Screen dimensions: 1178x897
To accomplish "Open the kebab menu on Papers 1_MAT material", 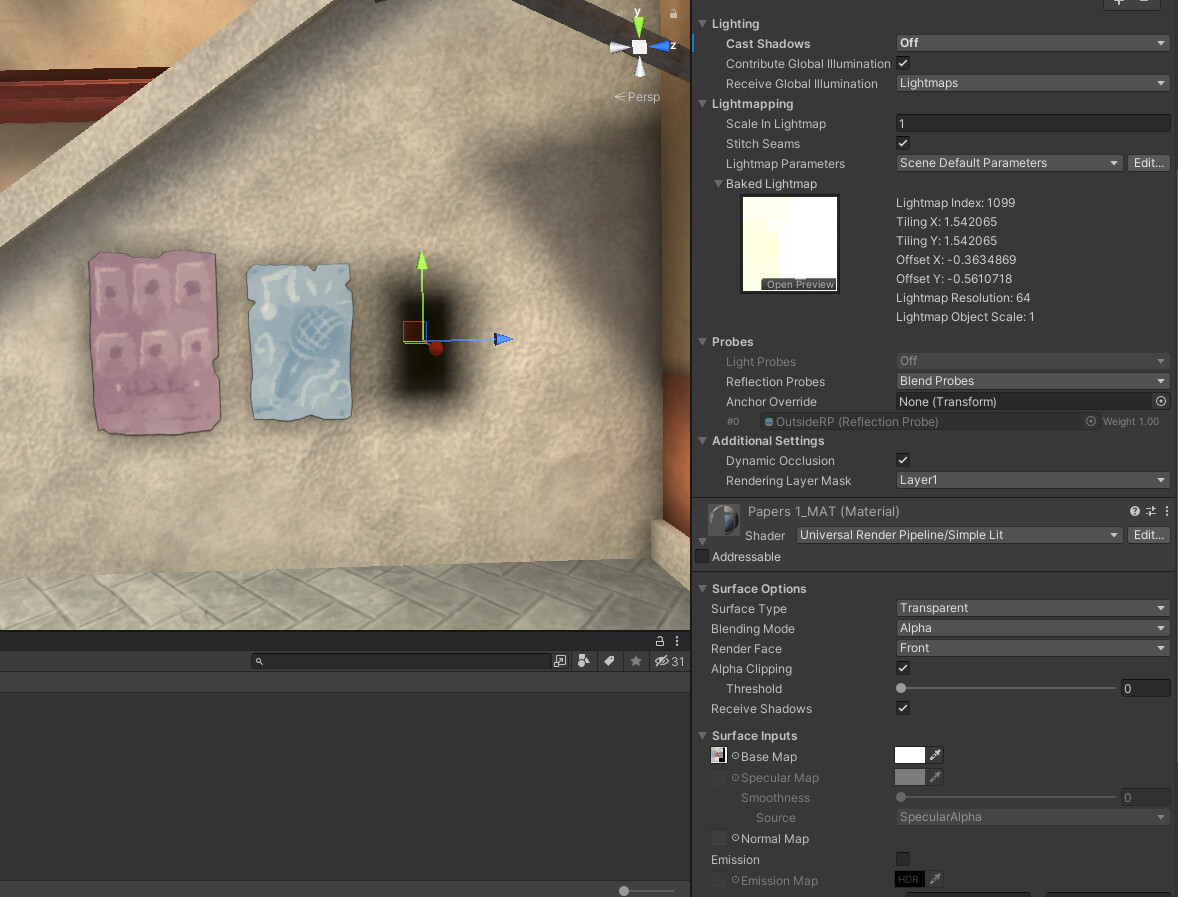I will (1166, 511).
